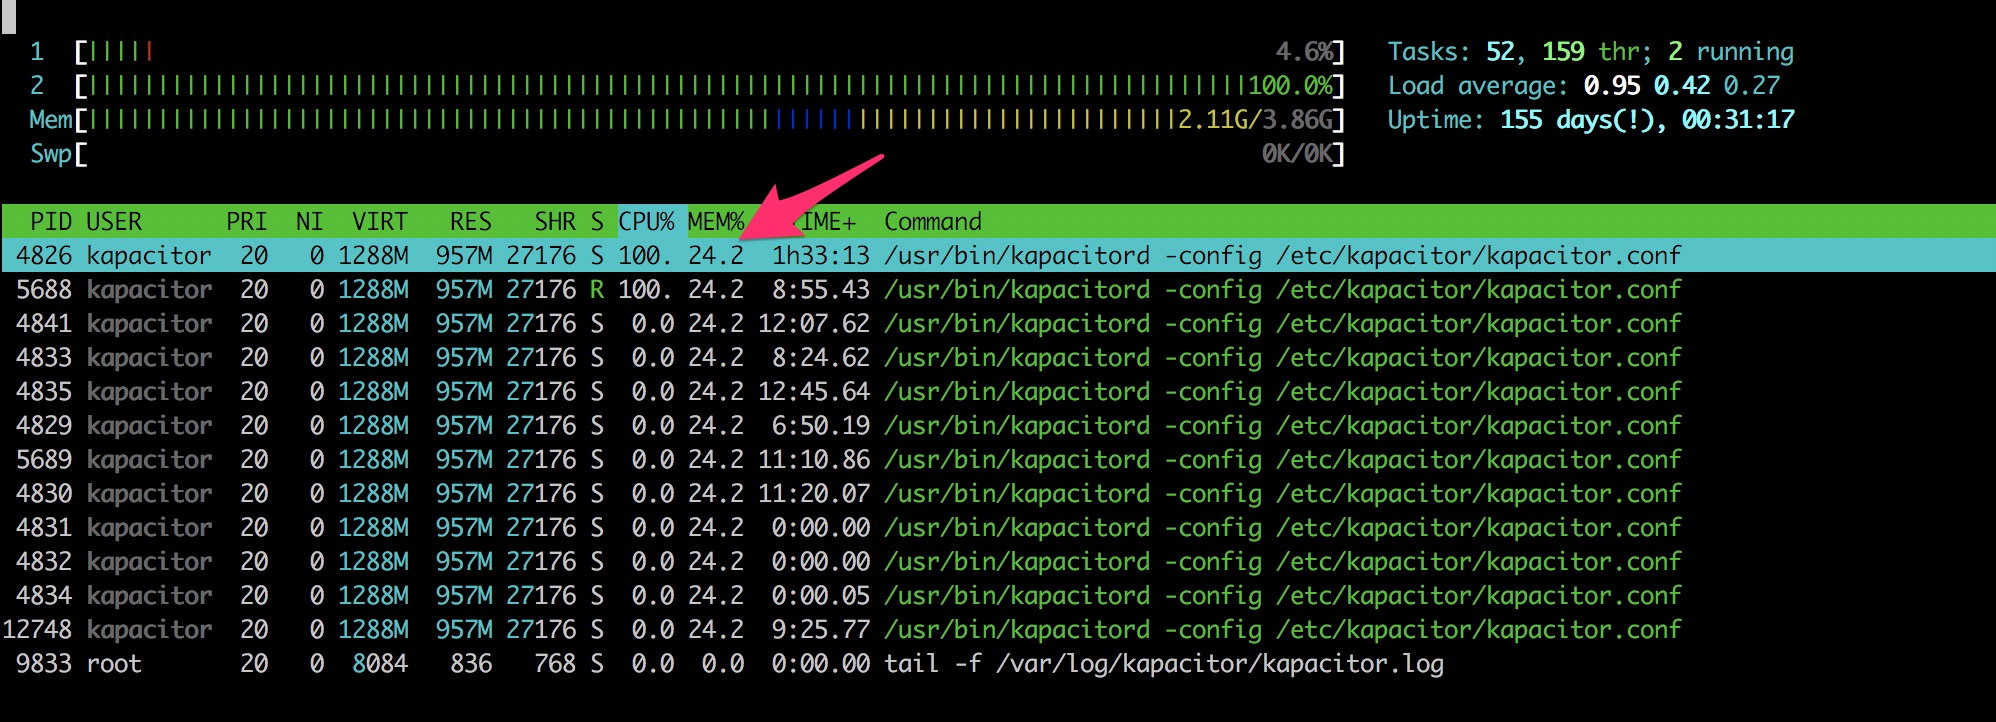Image resolution: width=1996 pixels, height=722 pixels.
Task: Select the process with PID 5689
Action: click(998, 459)
